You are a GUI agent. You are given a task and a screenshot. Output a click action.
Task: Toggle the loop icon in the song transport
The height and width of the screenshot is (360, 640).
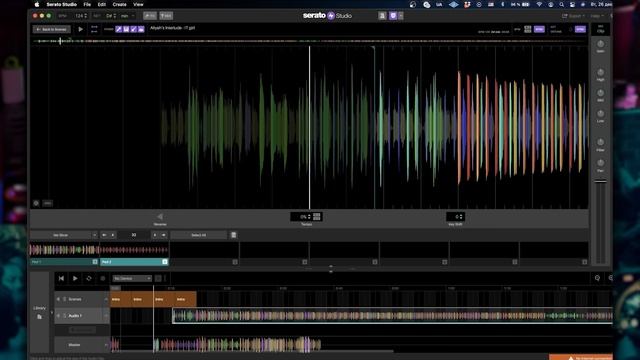coord(89,278)
